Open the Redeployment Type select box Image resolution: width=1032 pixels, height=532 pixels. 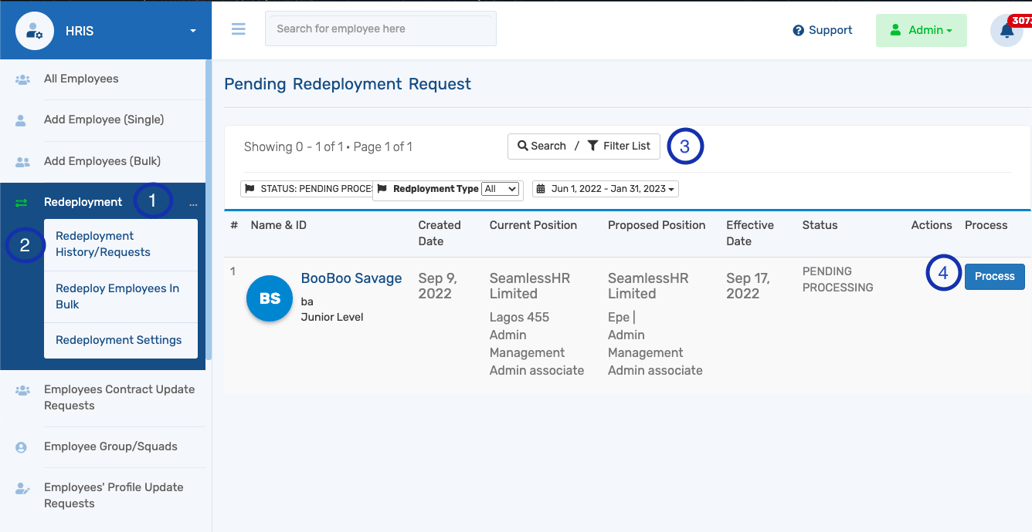click(500, 189)
